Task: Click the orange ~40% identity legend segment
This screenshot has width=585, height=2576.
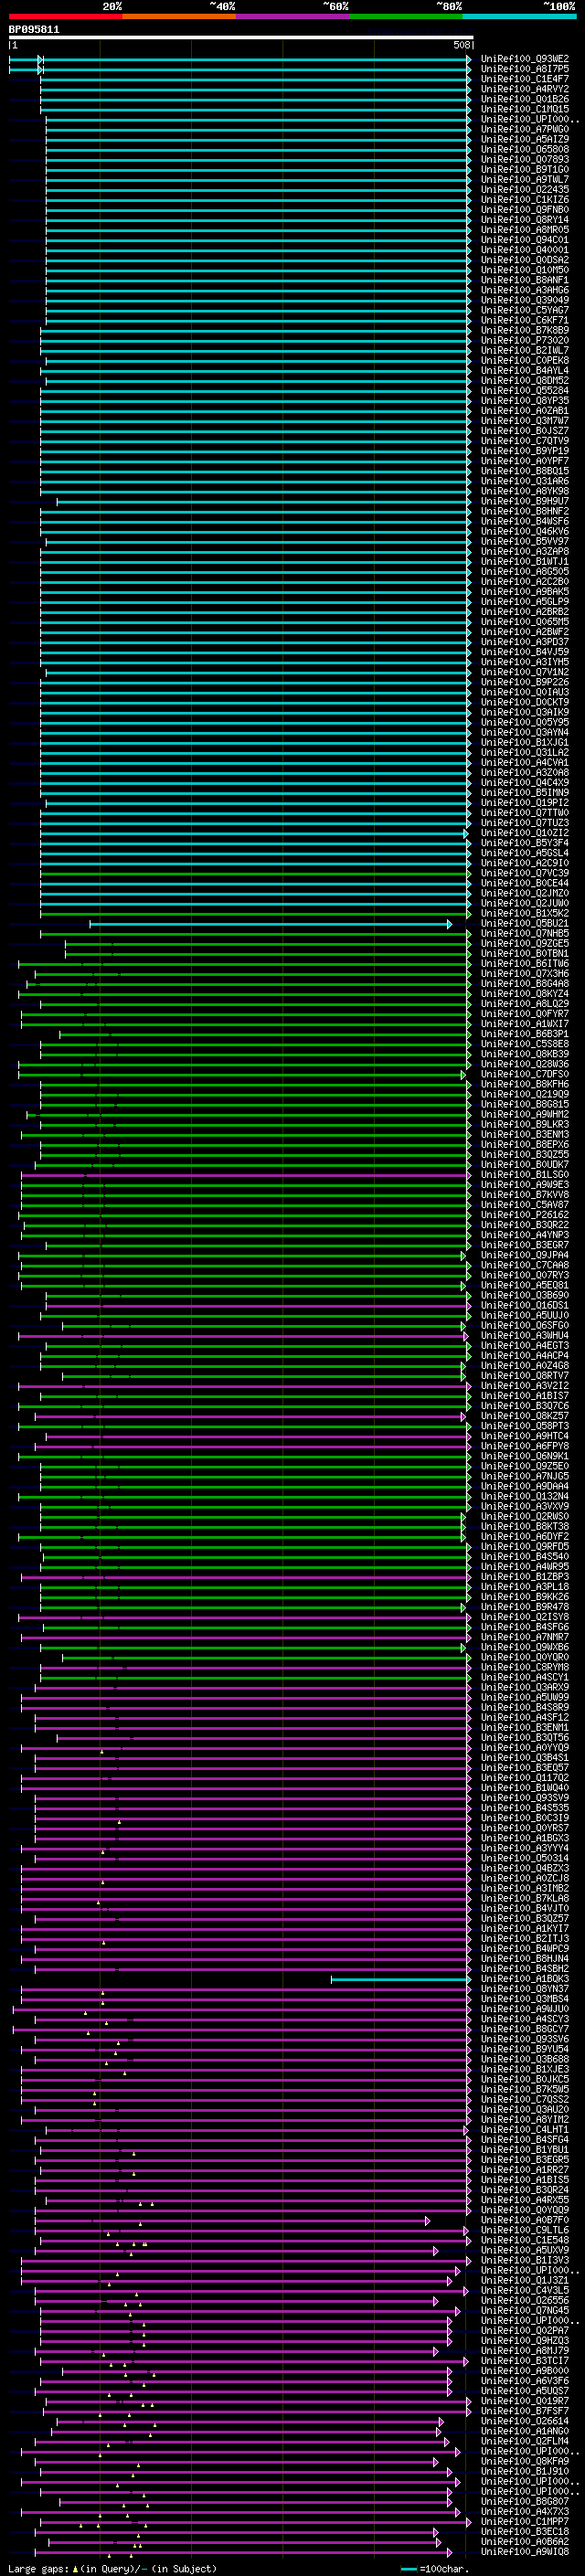Action: [178, 16]
